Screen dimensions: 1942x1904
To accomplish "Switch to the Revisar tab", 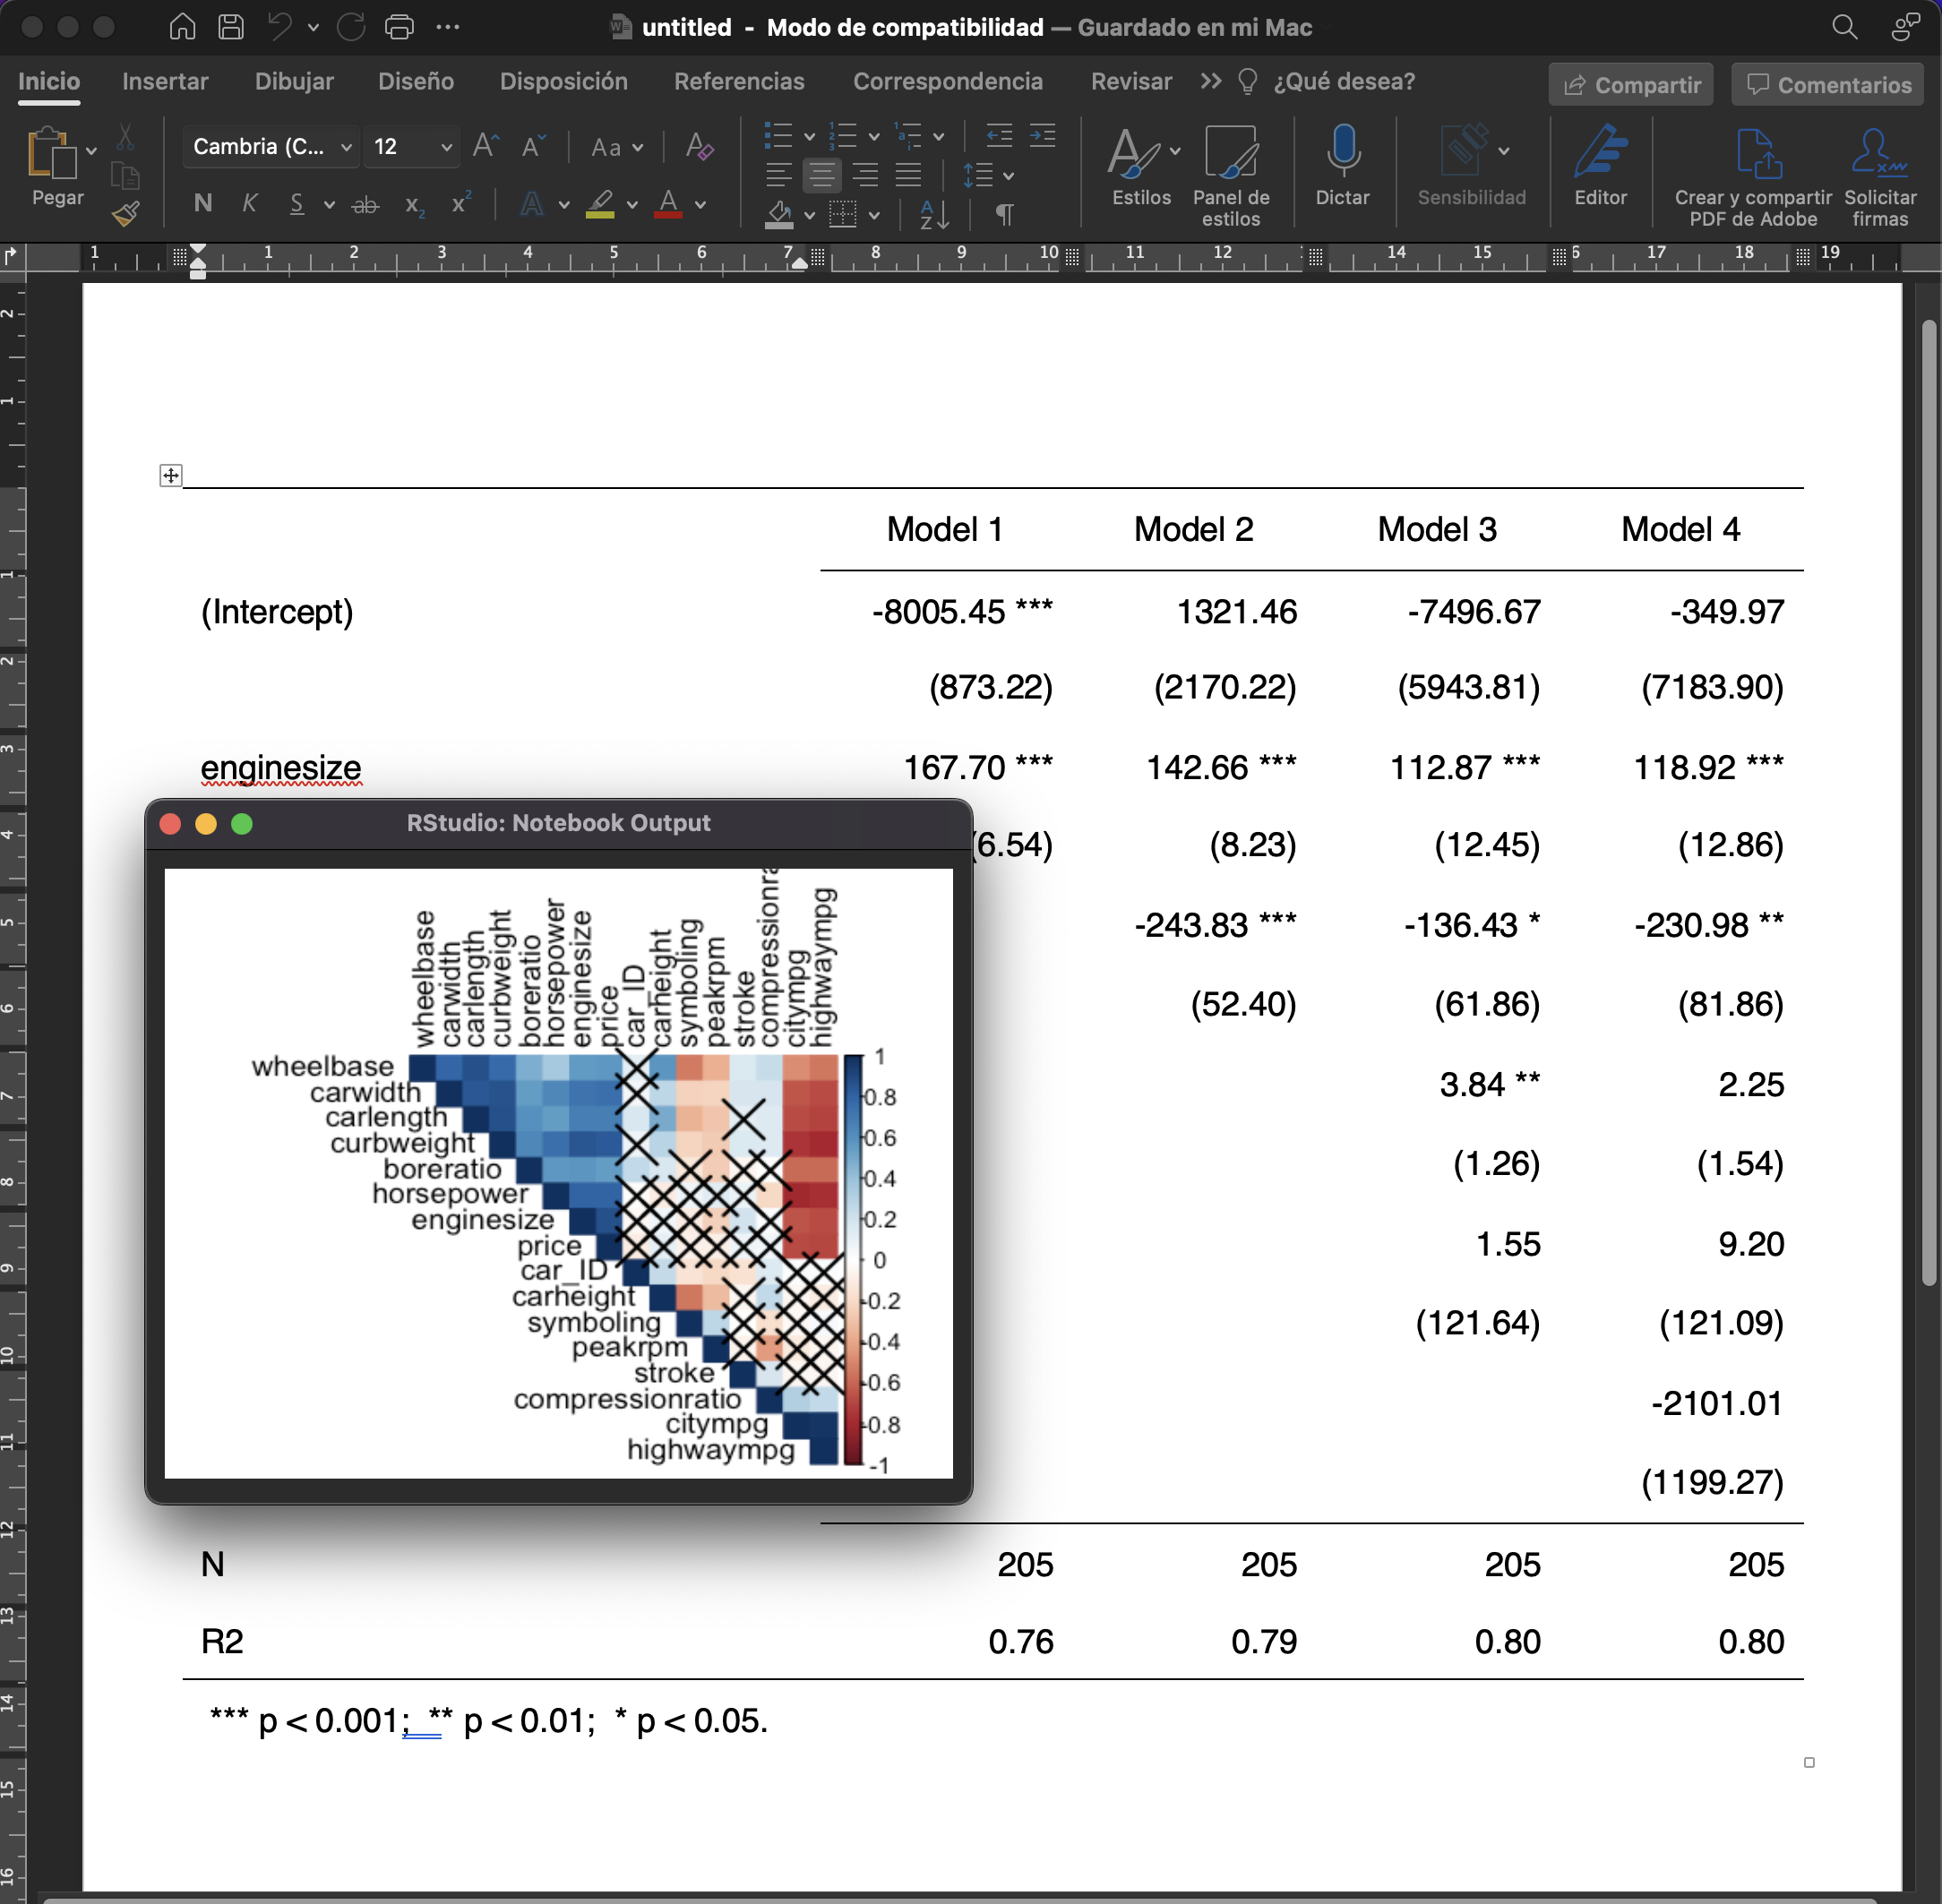I will pos(1131,81).
